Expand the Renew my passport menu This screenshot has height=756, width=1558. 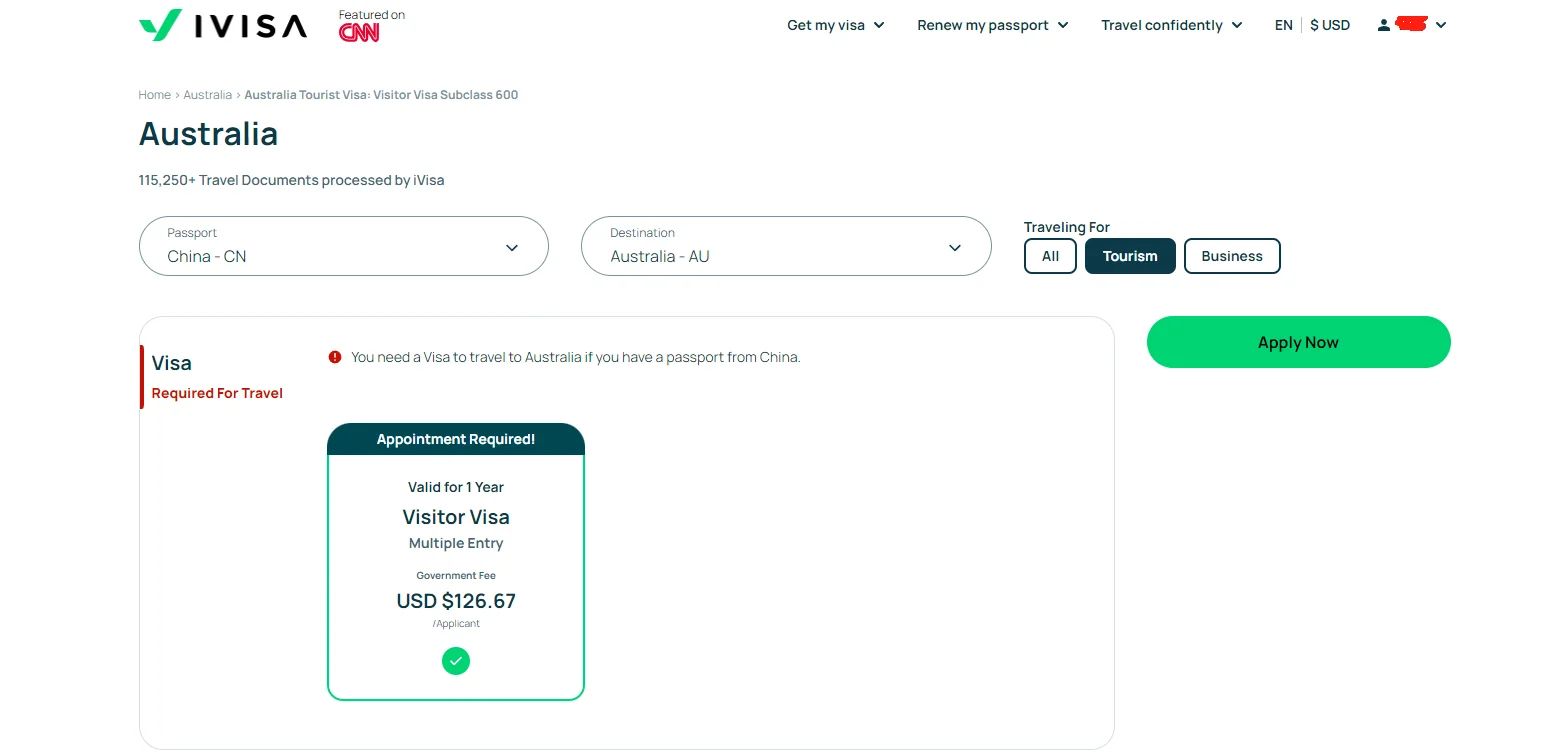pyautogui.click(x=993, y=25)
